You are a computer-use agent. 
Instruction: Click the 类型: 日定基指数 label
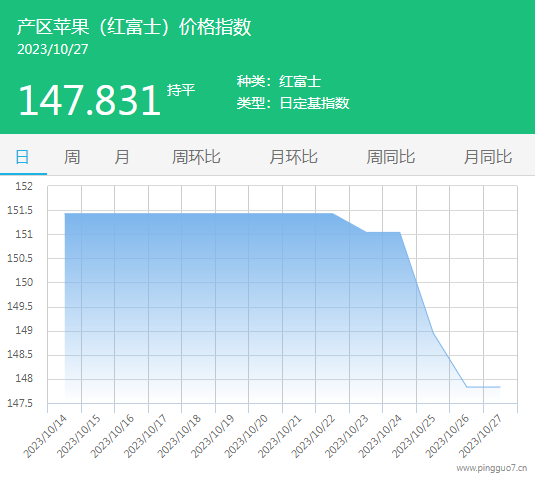click(293, 103)
